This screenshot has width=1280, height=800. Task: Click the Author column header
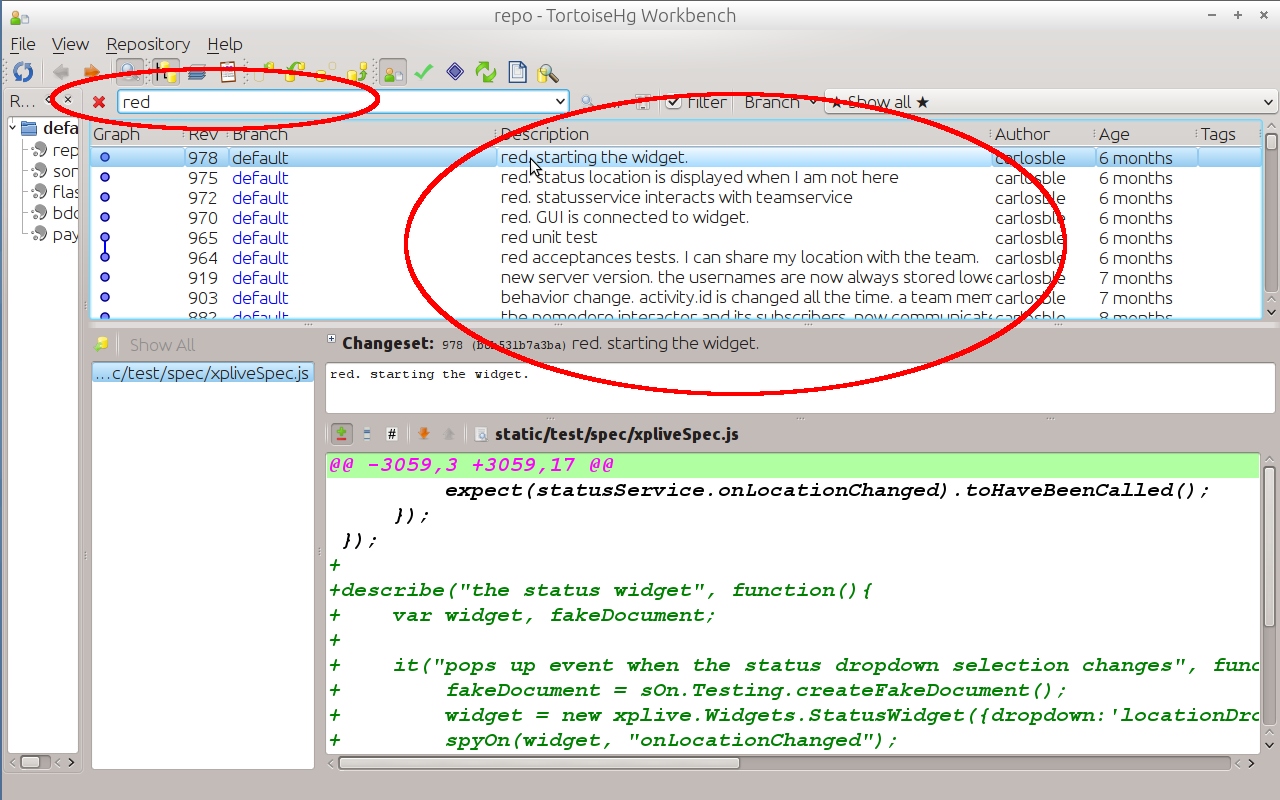(x=1043, y=134)
